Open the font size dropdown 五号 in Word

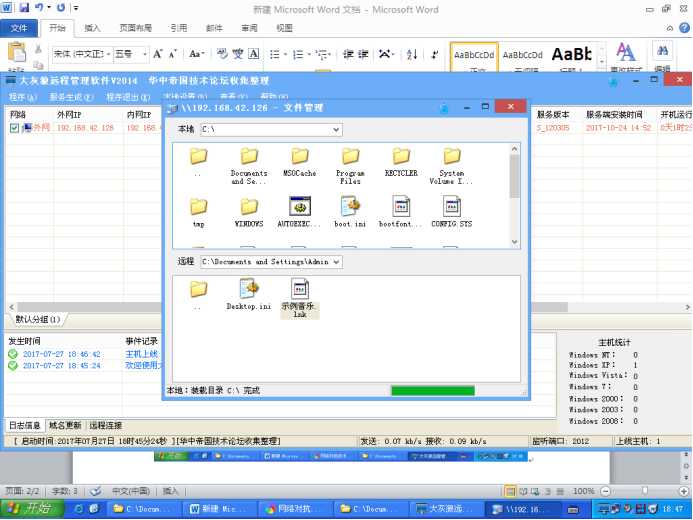click(145, 54)
